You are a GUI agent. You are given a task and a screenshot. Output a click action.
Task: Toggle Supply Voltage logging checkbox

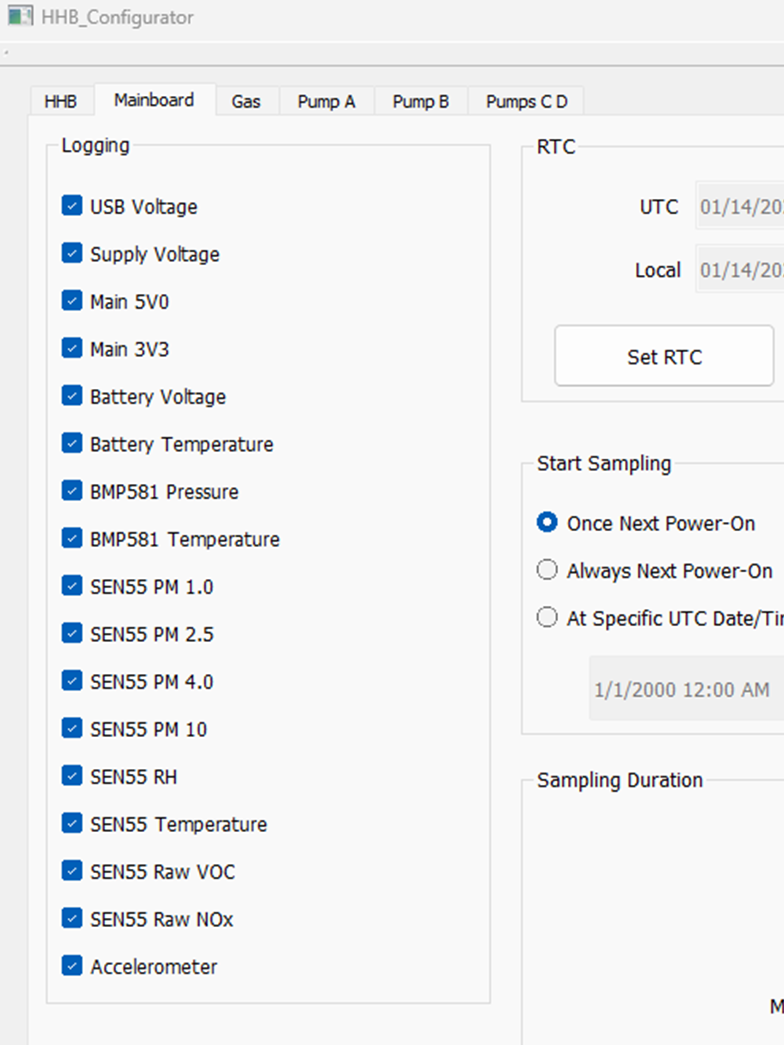(x=72, y=253)
